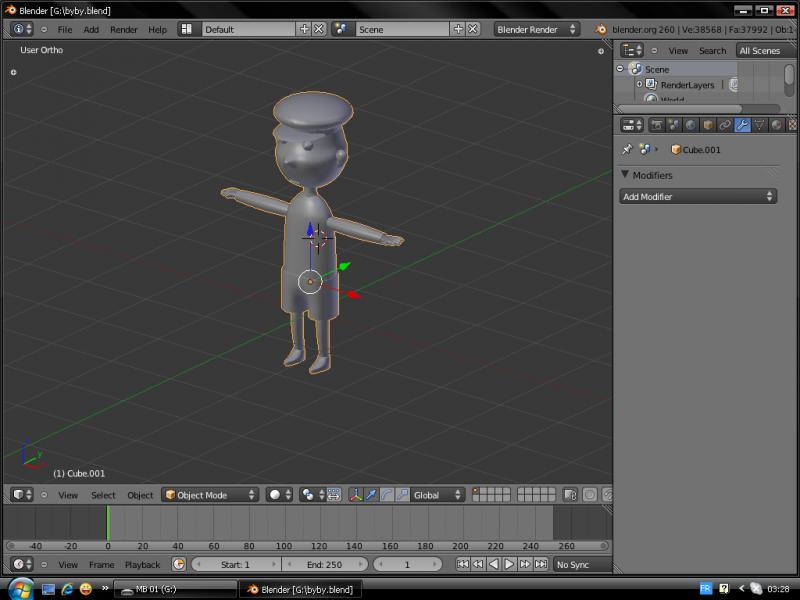This screenshot has height=600, width=800.
Task: Collapse the Scene tree in outliner
Action: (x=620, y=68)
